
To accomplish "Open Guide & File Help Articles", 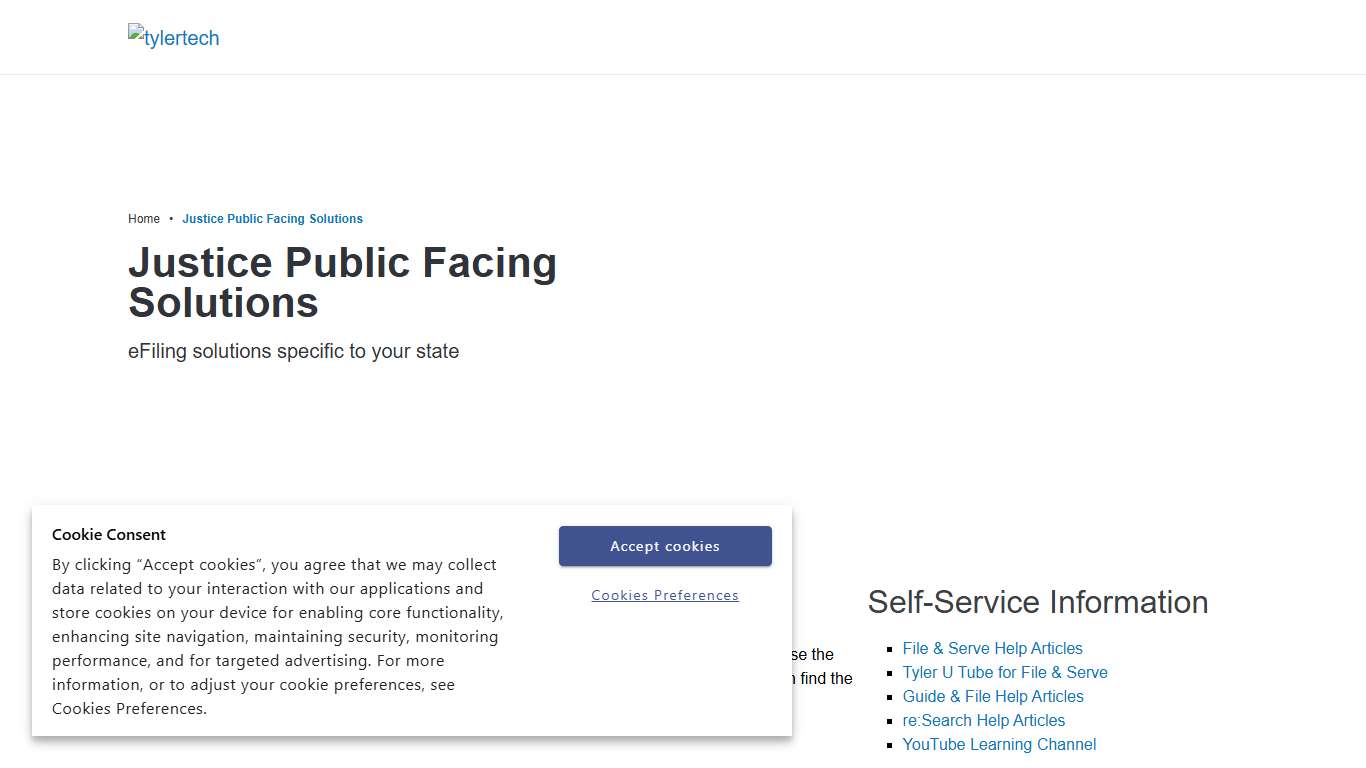I will [x=993, y=696].
